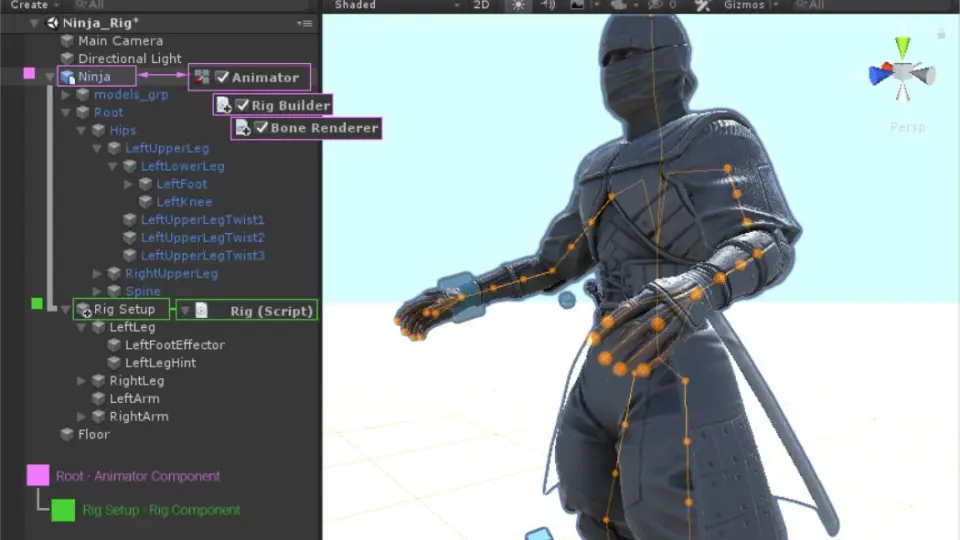This screenshot has height=540, width=960.
Task: Uncheck the Animator component checkbox
Action: click(222, 77)
